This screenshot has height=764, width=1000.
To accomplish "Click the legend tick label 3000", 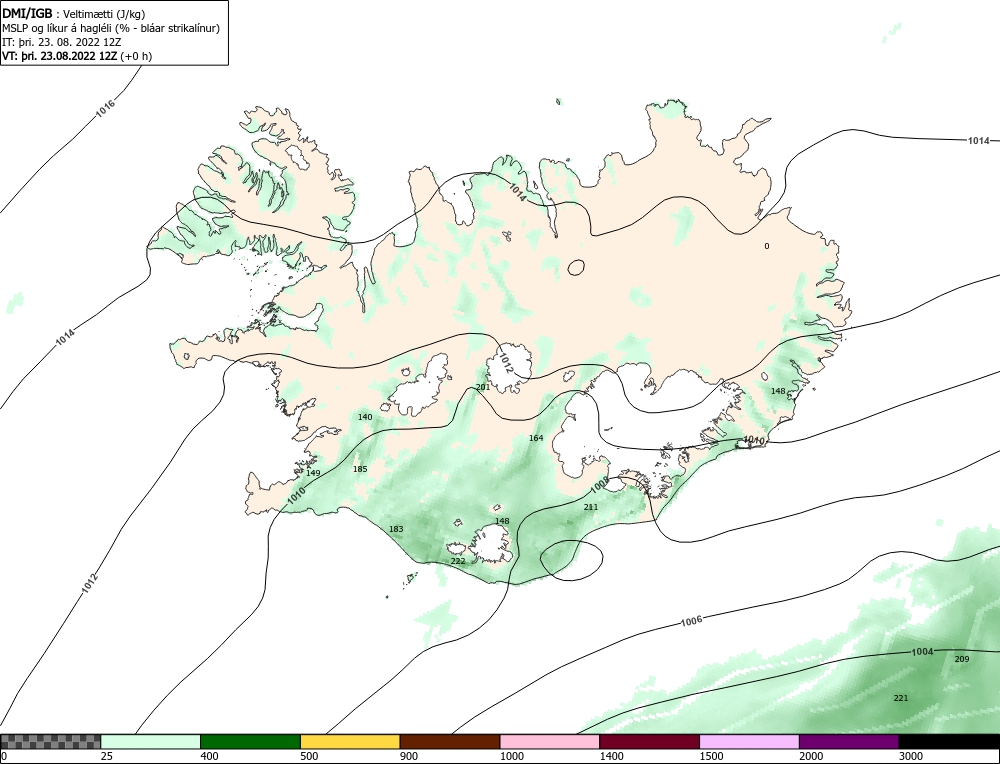I will point(910,756).
